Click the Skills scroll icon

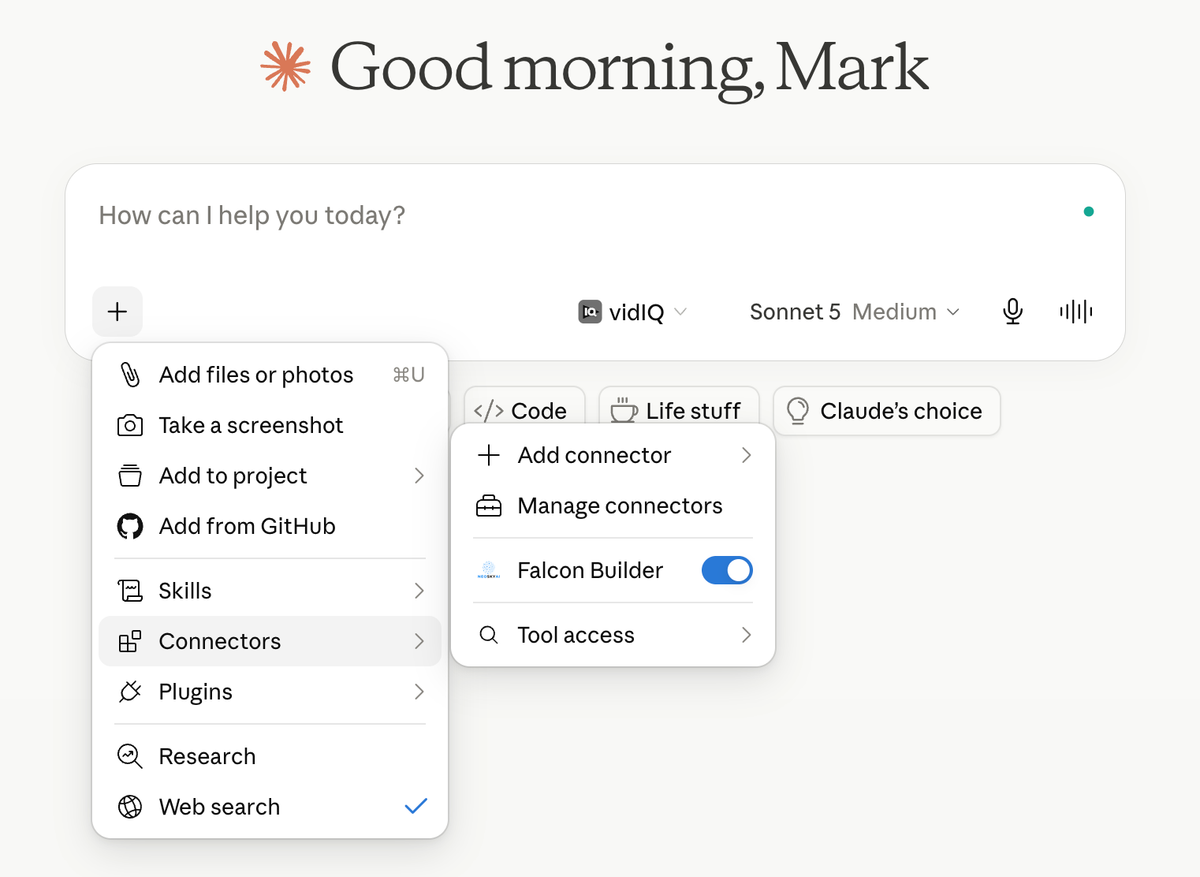[x=130, y=591]
